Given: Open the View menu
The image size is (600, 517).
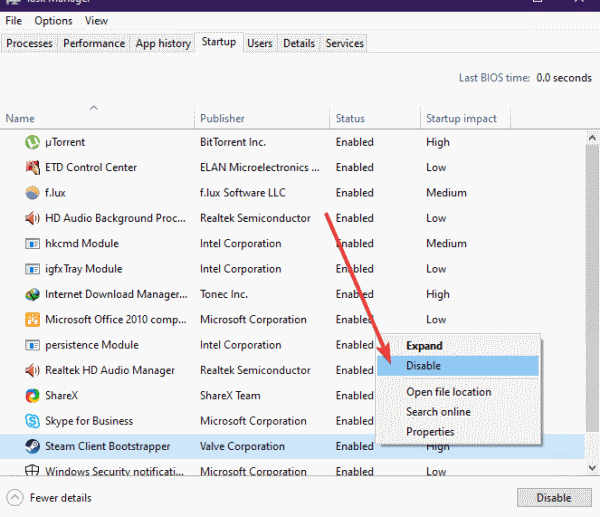Looking at the screenshot, I should coord(96,21).
